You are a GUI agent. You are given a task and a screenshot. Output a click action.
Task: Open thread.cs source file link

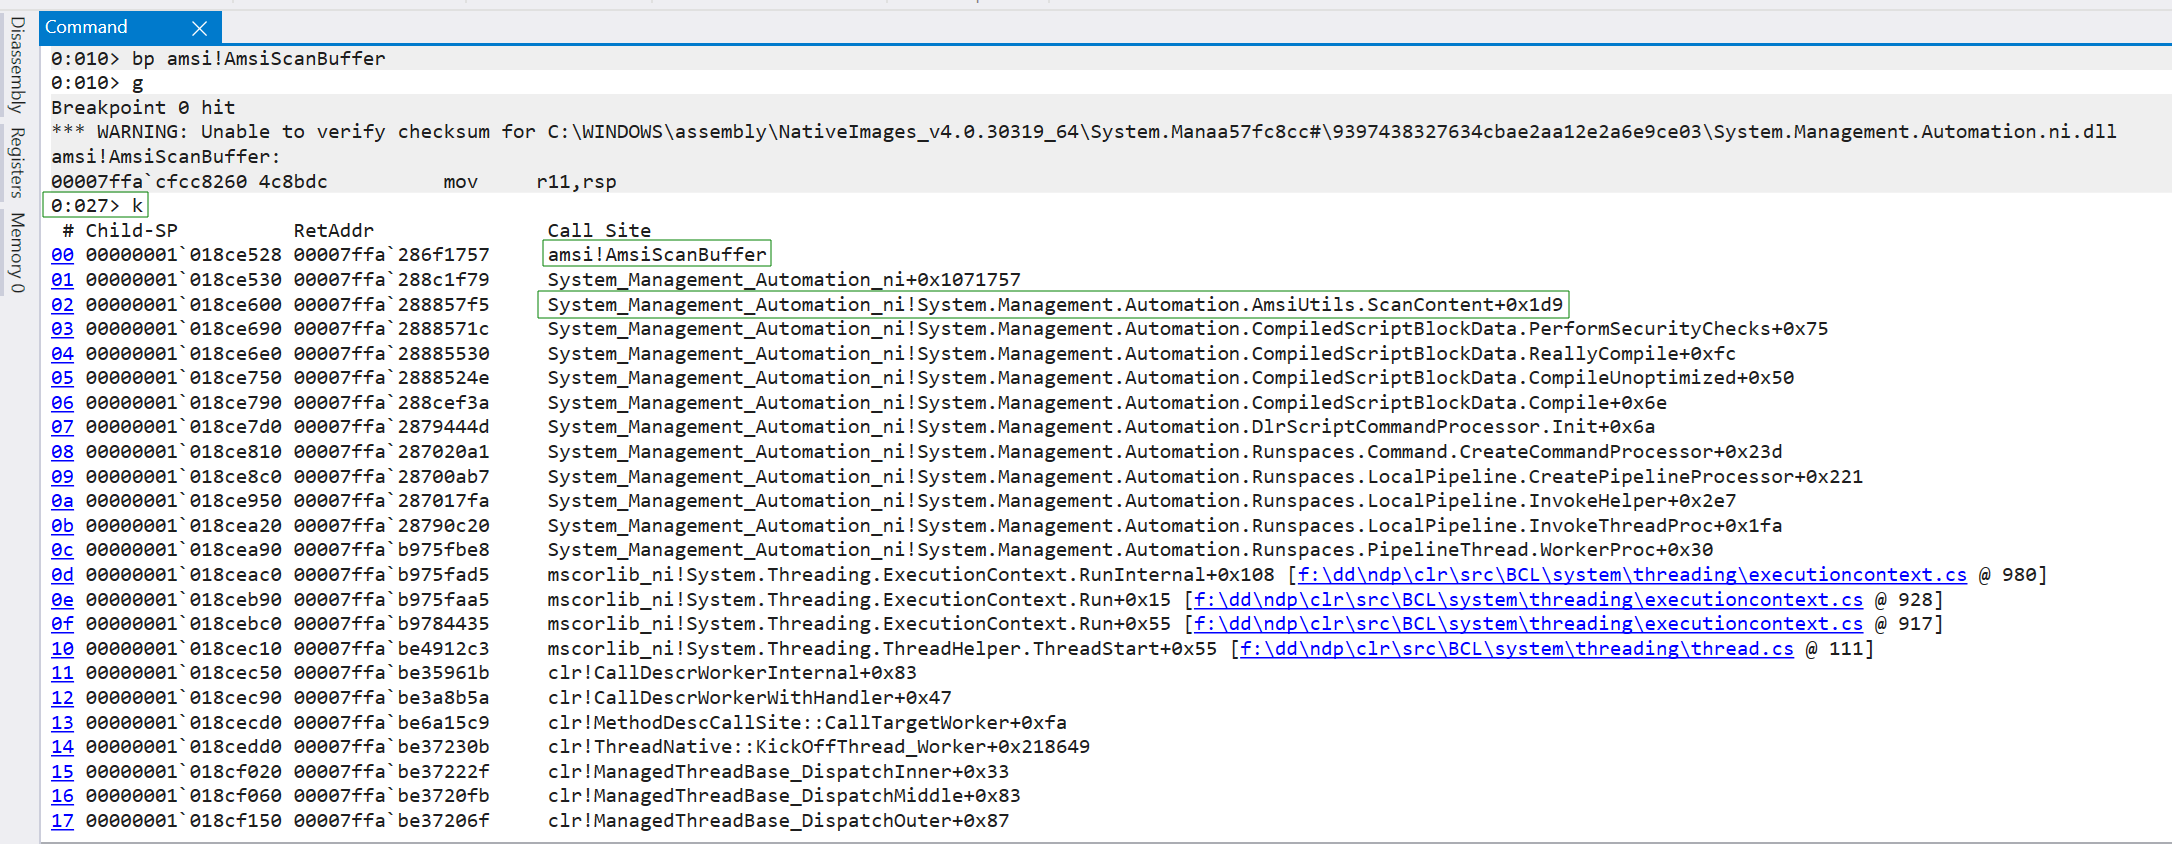pyautogui.click(x=1516, y=649)
